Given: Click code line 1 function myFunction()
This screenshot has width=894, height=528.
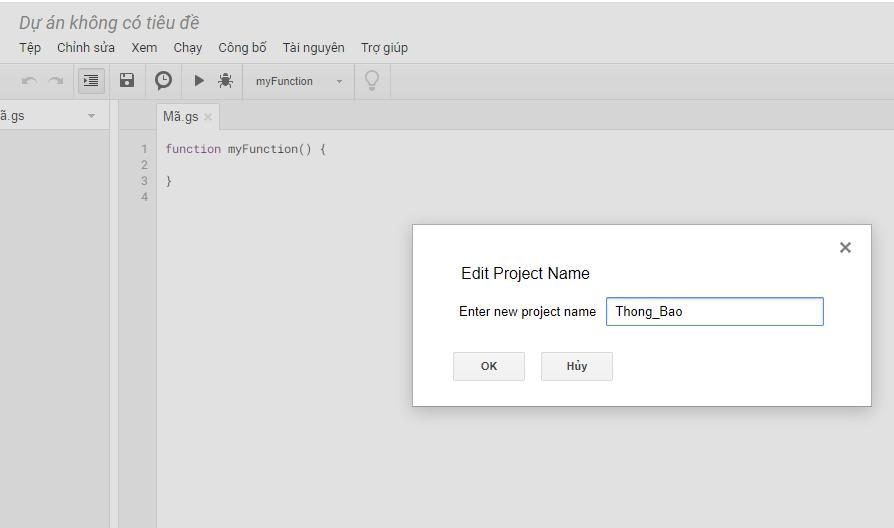Looking at the screenshot, I should [245, 149].
